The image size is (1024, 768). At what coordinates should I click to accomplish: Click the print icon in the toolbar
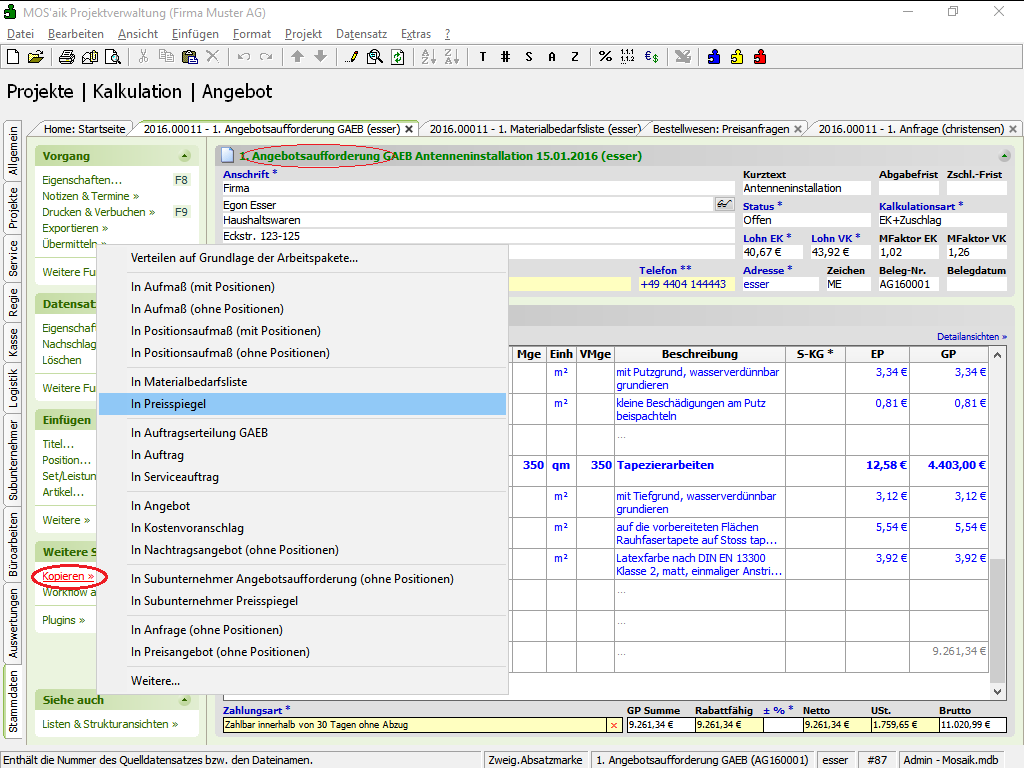[x=69, y=57]
